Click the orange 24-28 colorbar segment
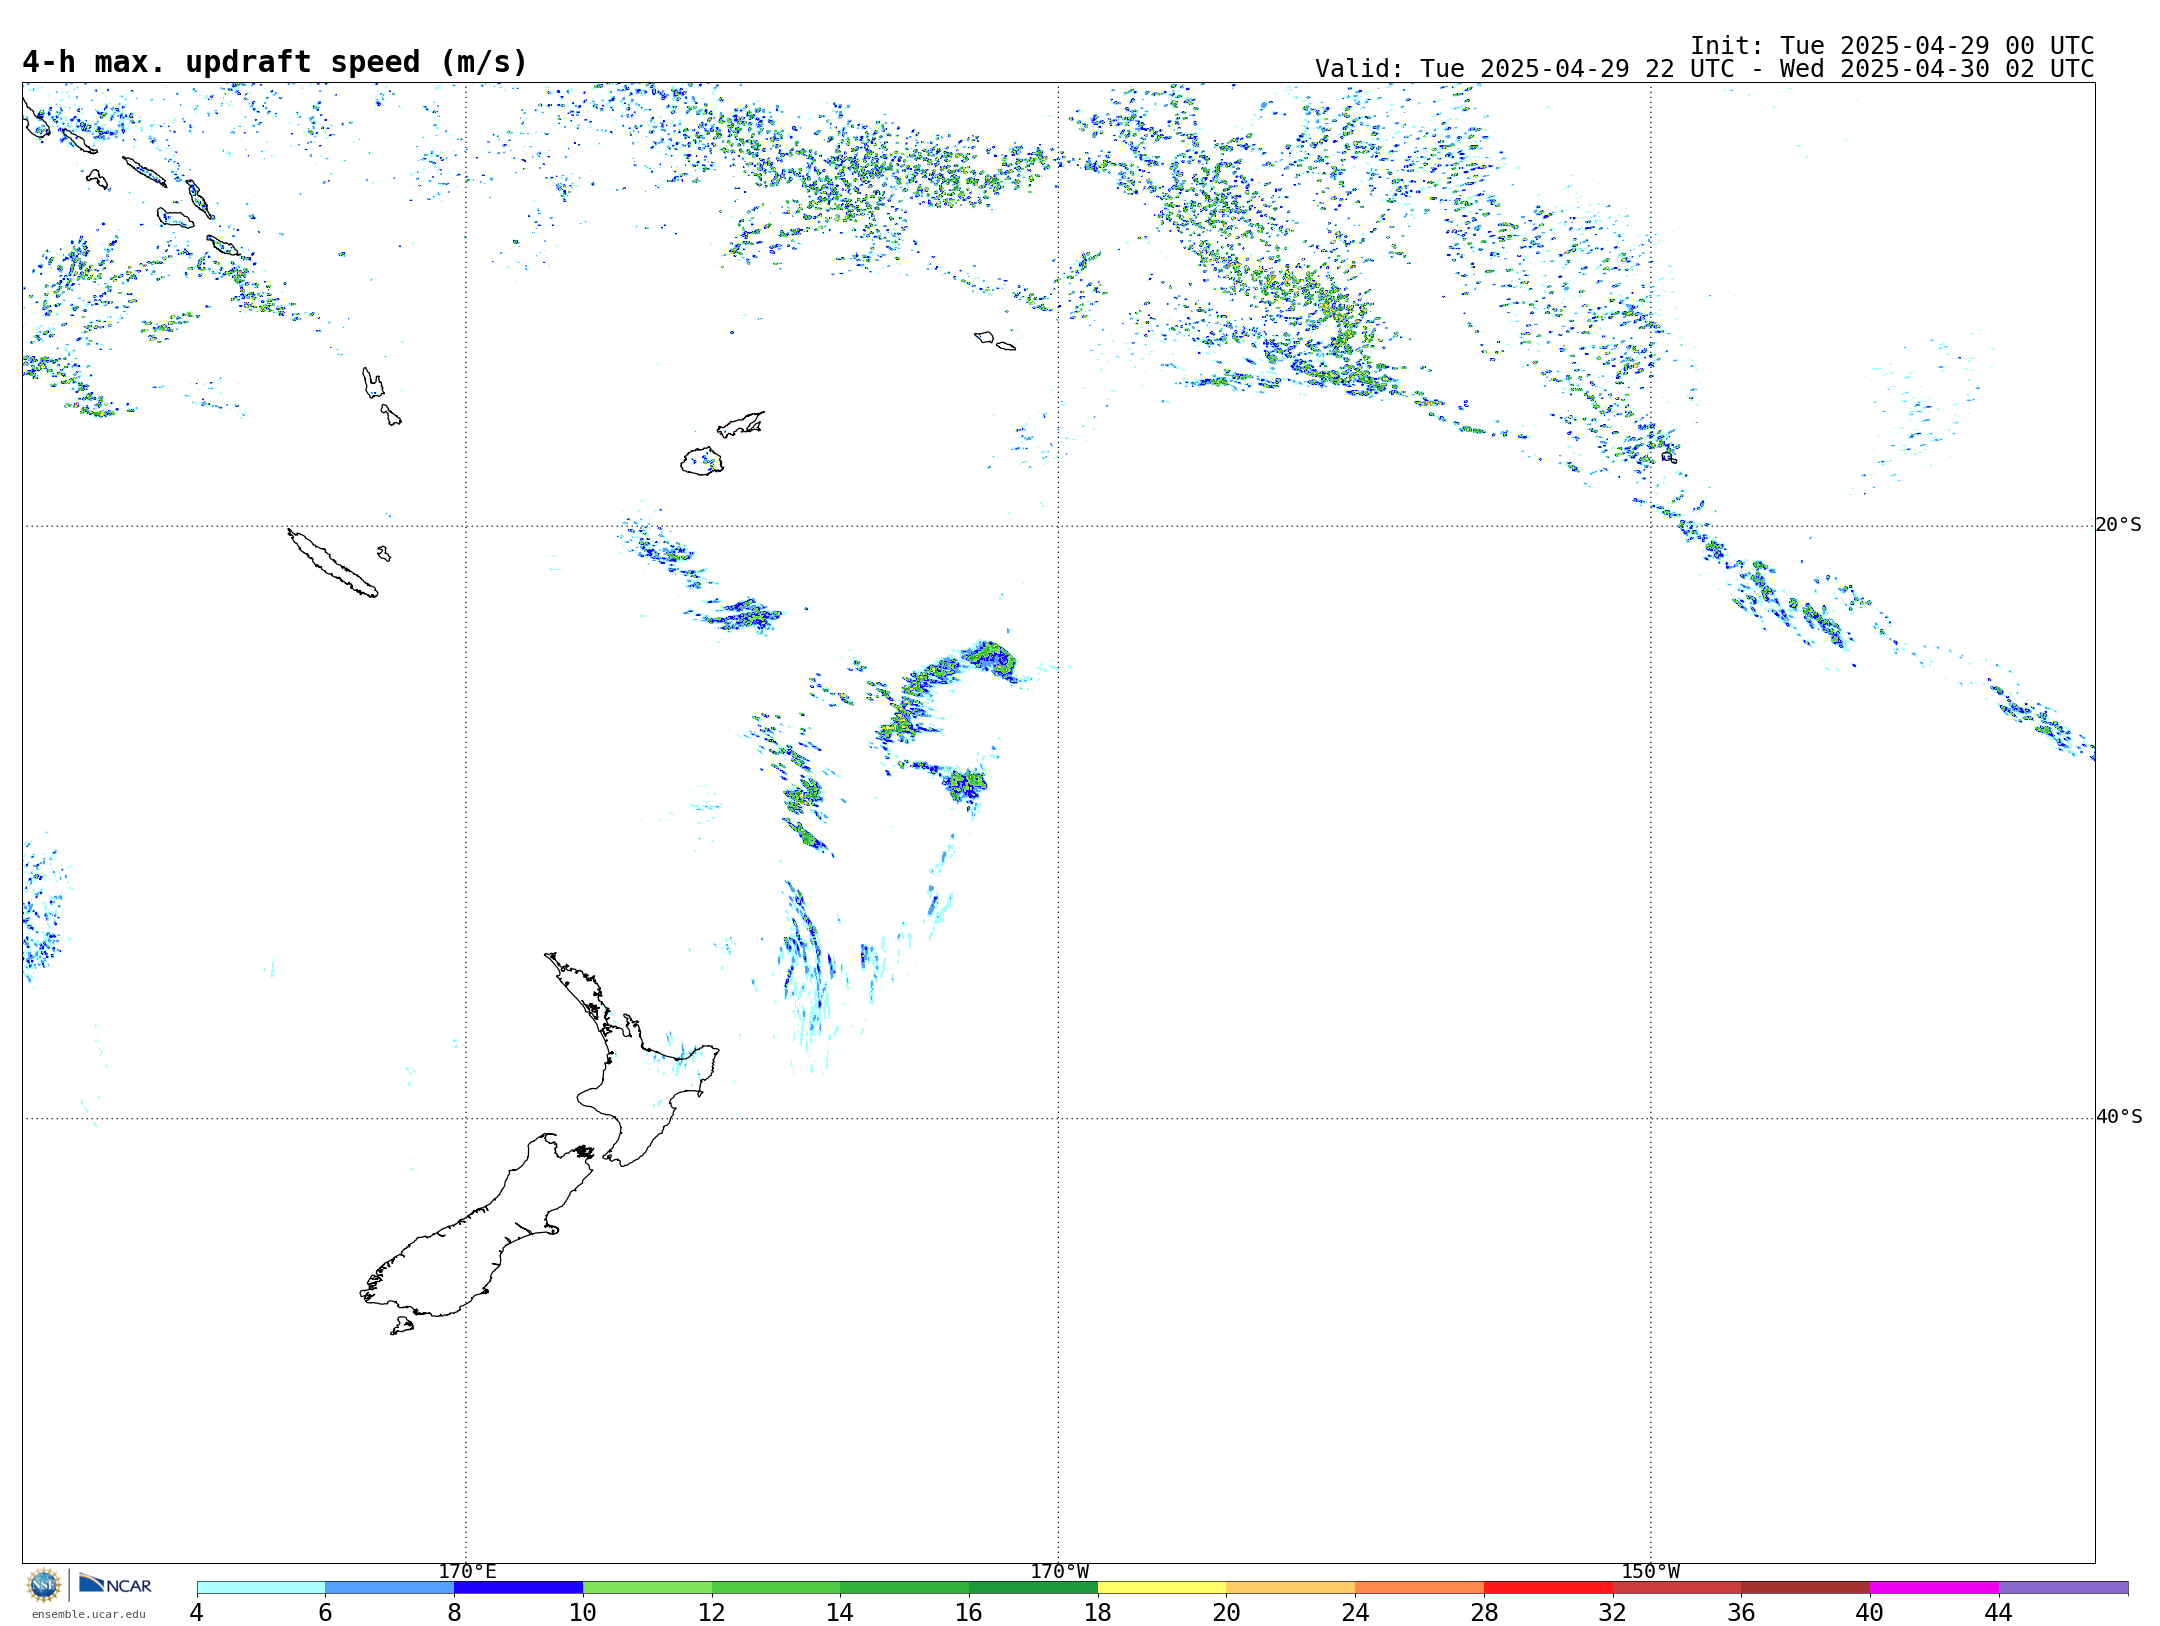Viewport: 2160px width, 1626px height. point(1420,1588)
